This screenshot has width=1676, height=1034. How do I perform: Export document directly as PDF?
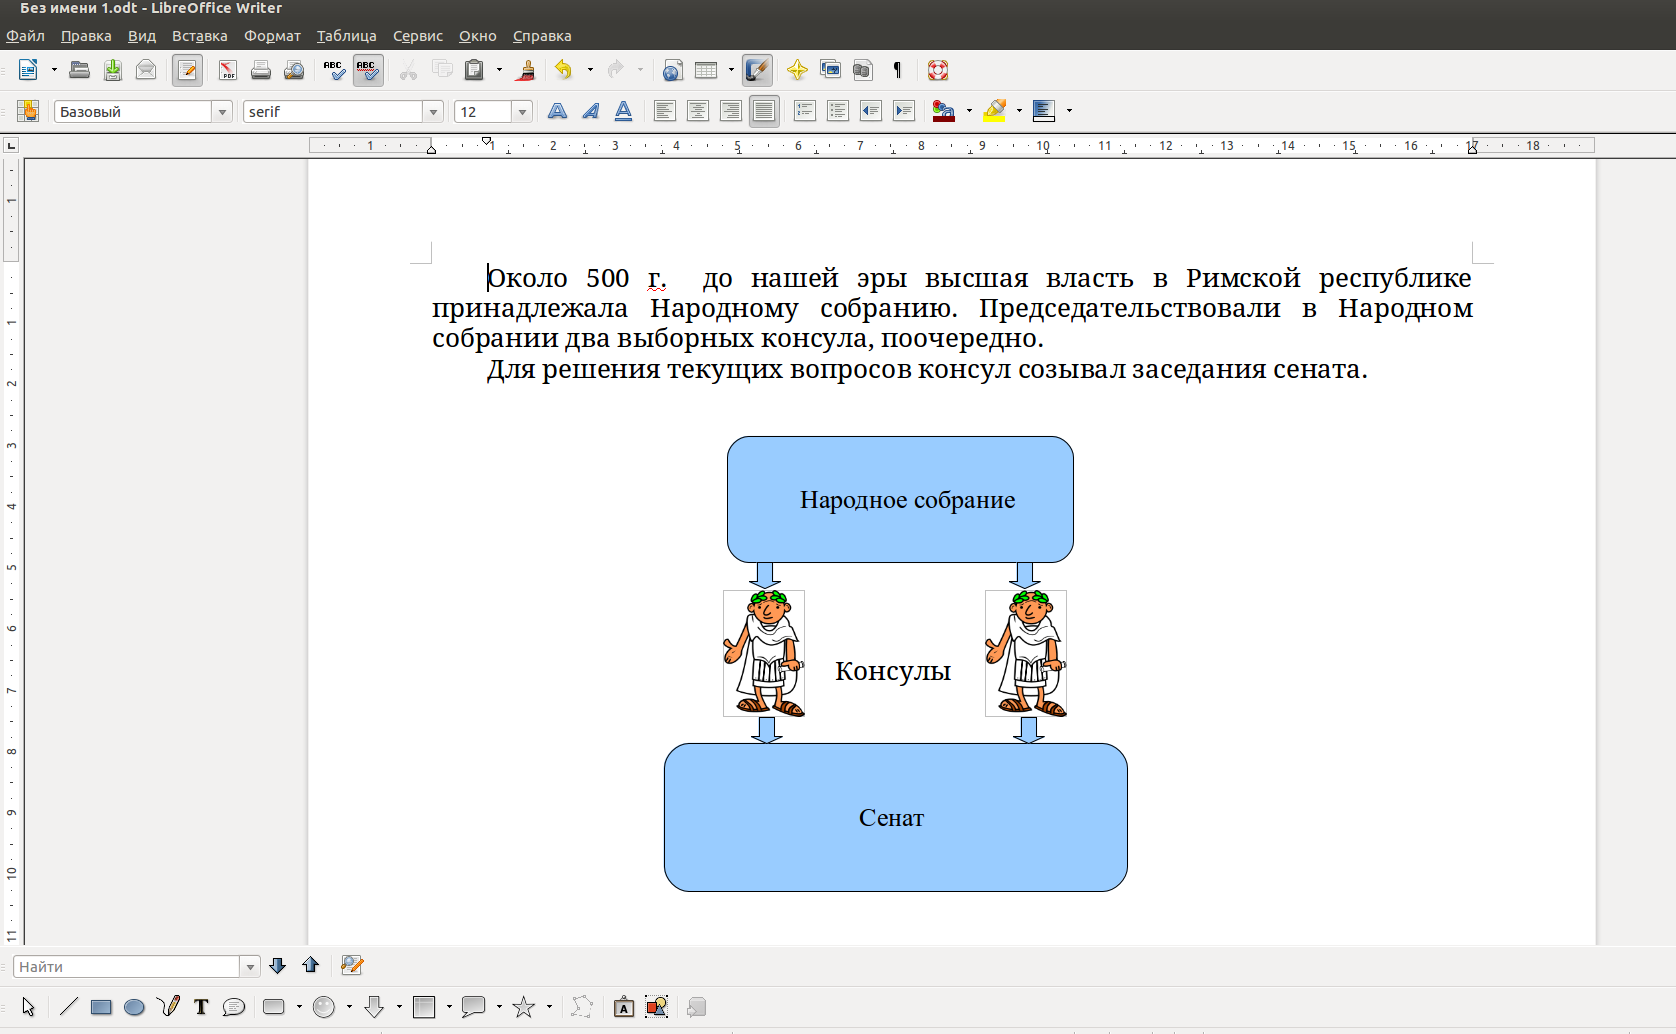[x=228, y=70]
